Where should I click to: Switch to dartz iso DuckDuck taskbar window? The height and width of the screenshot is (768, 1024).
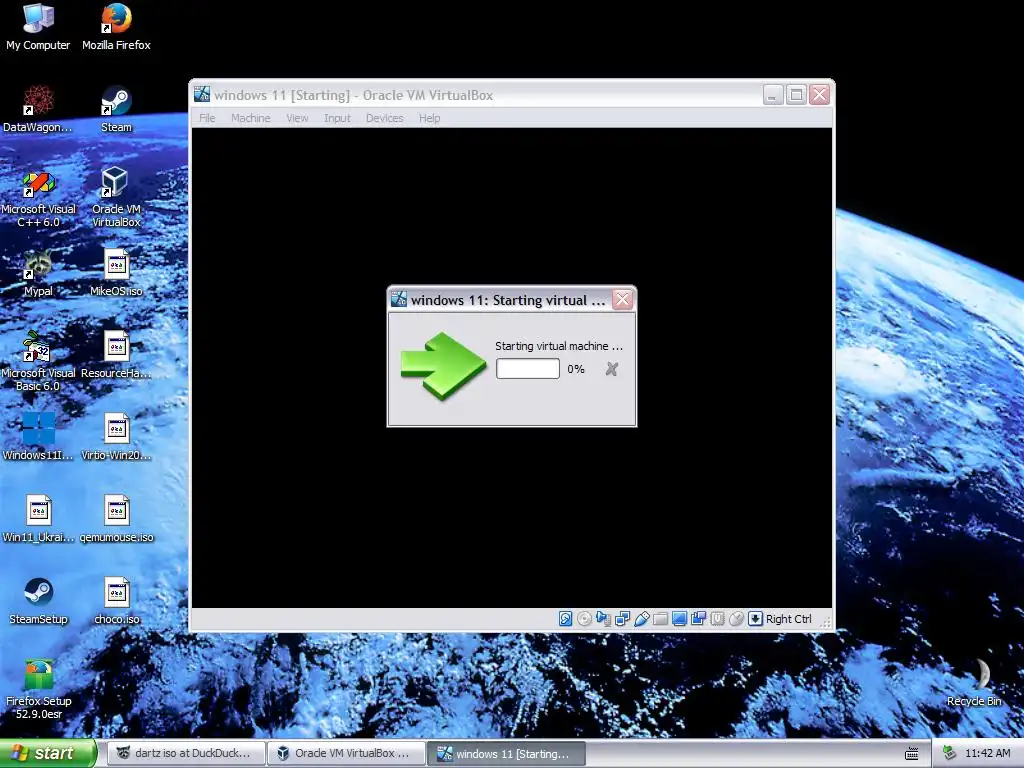(x=186, y=753)
